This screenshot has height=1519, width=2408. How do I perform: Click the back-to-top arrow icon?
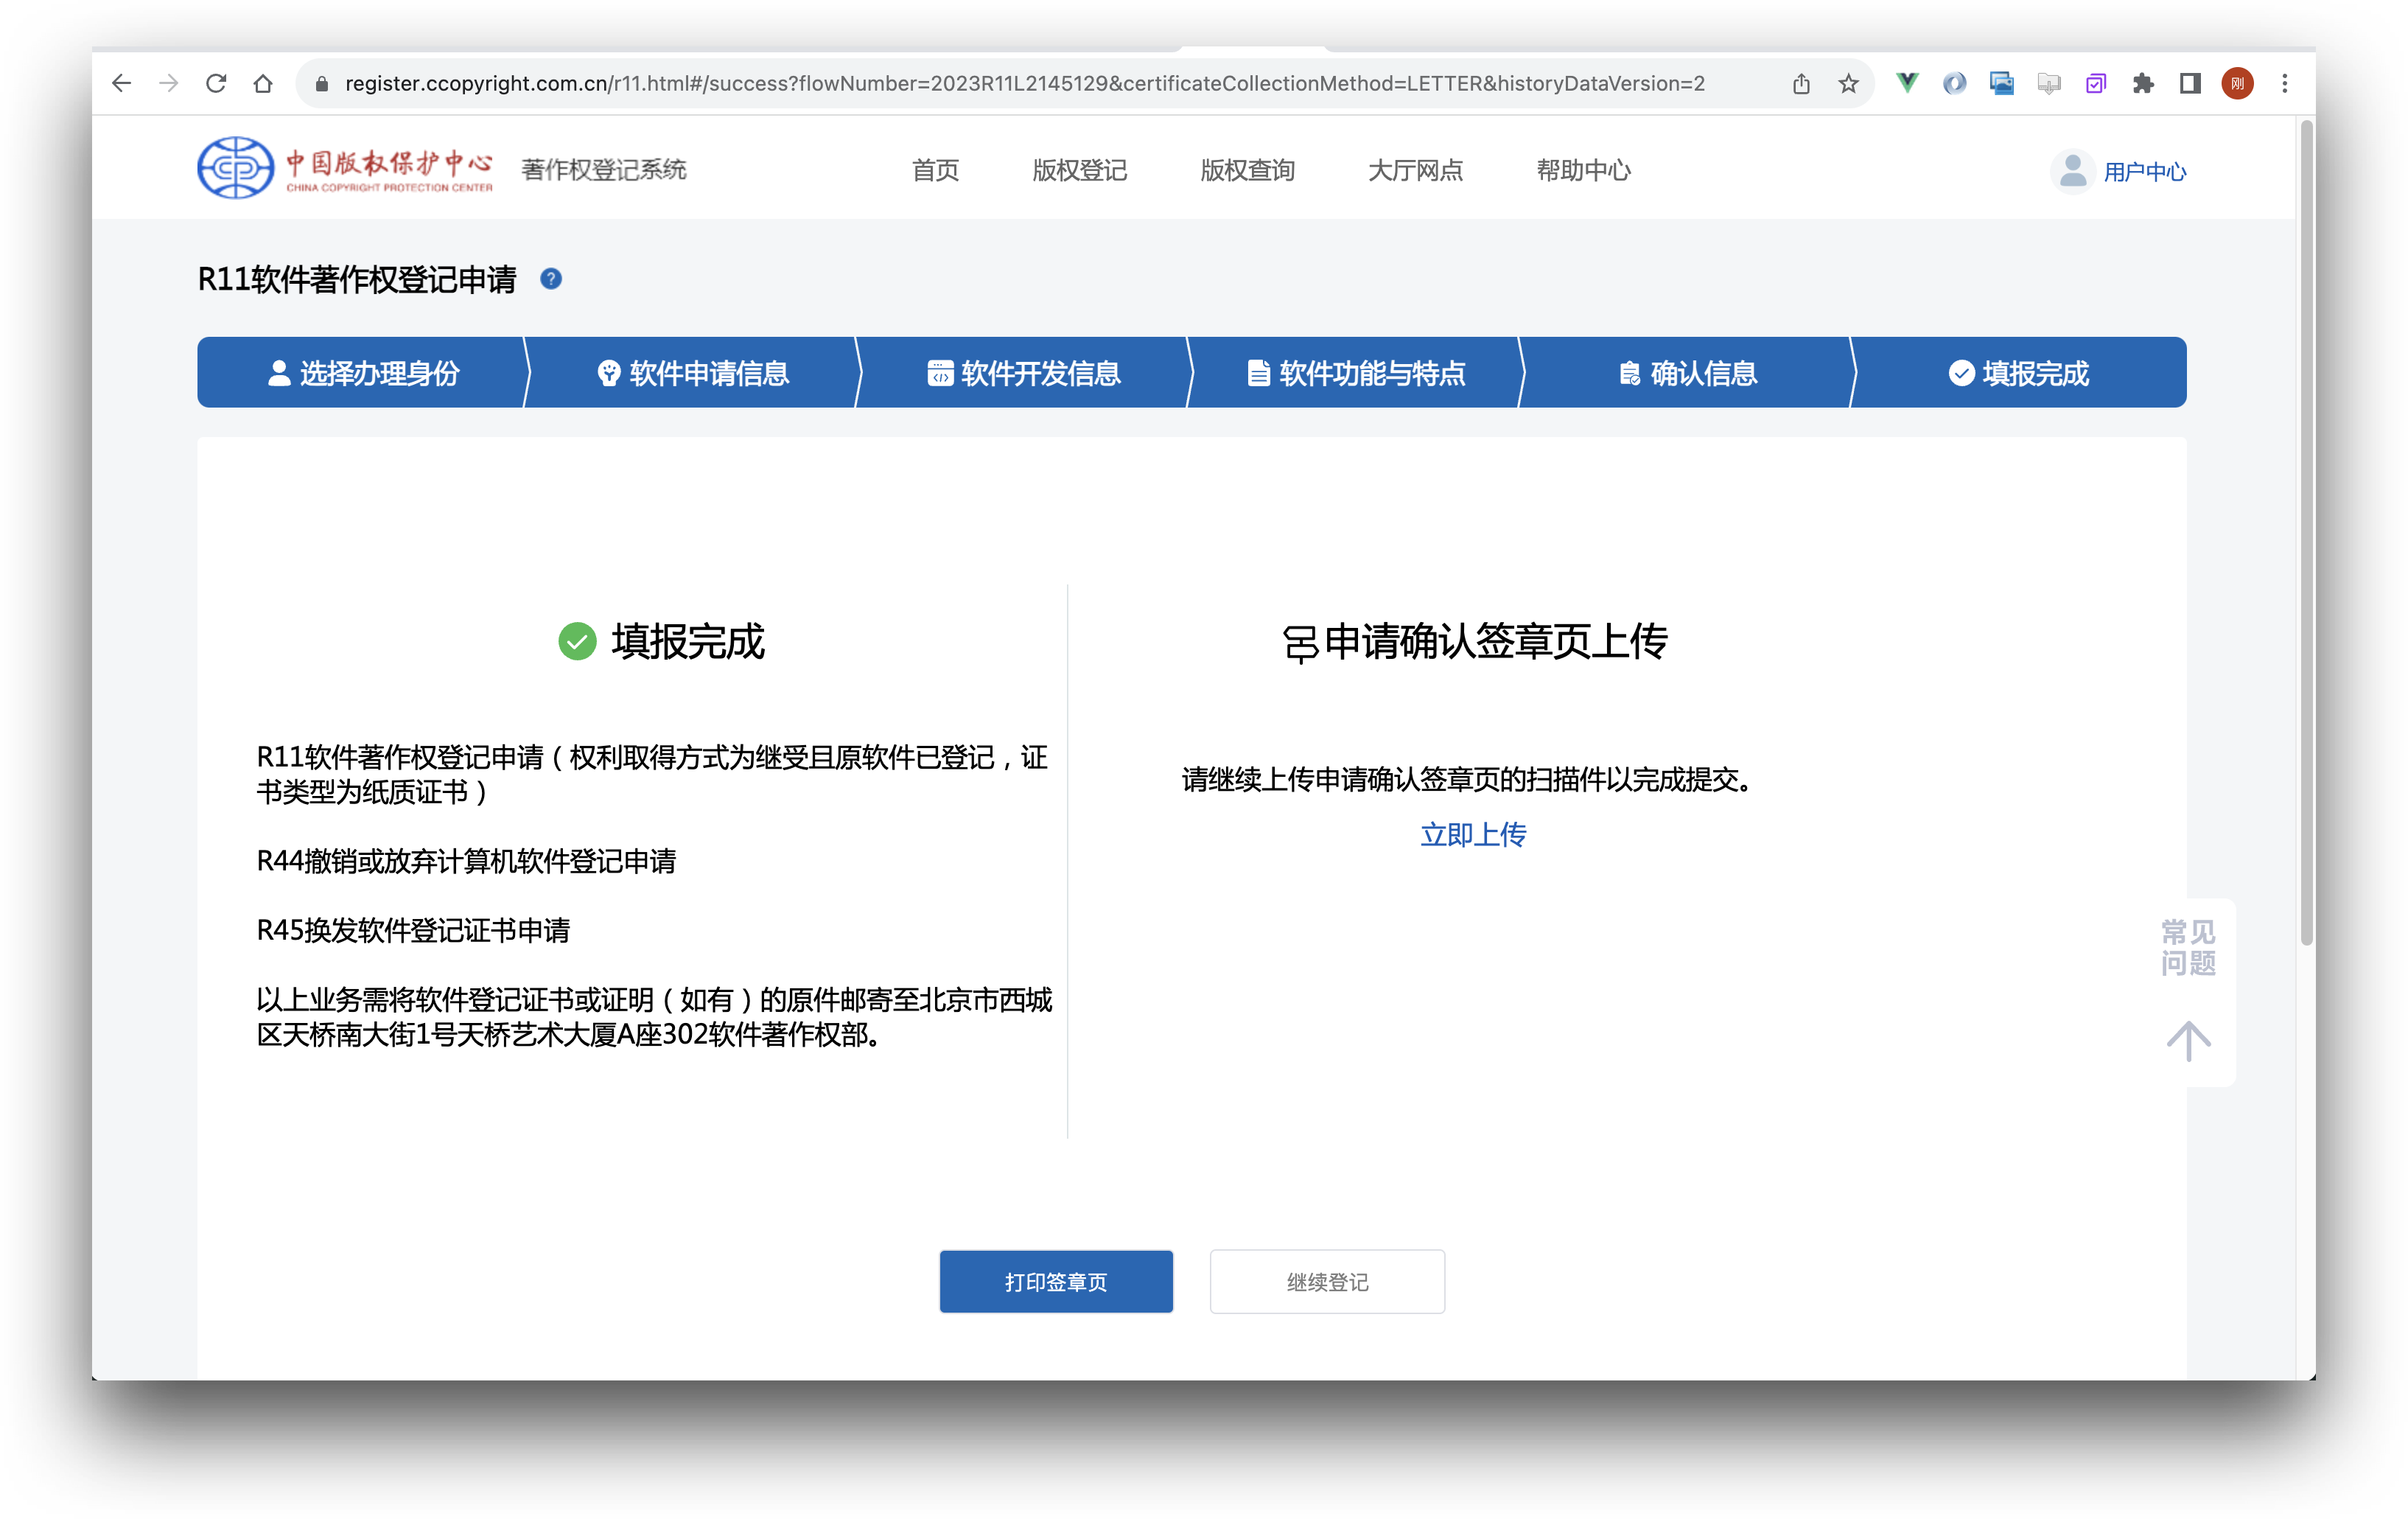click(2188, 1040)
